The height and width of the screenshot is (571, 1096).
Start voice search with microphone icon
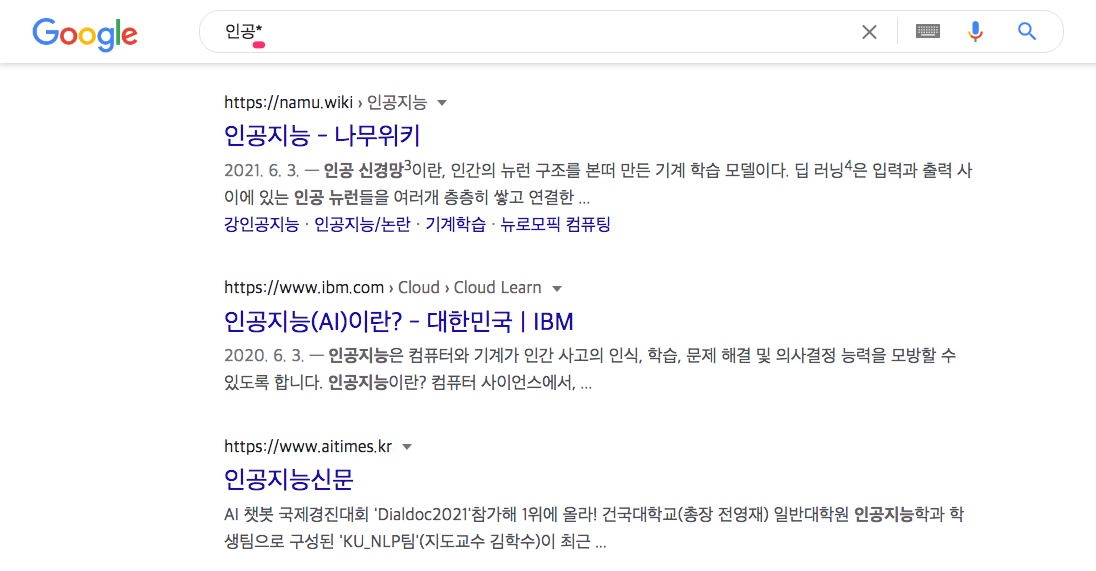point(975,31)
